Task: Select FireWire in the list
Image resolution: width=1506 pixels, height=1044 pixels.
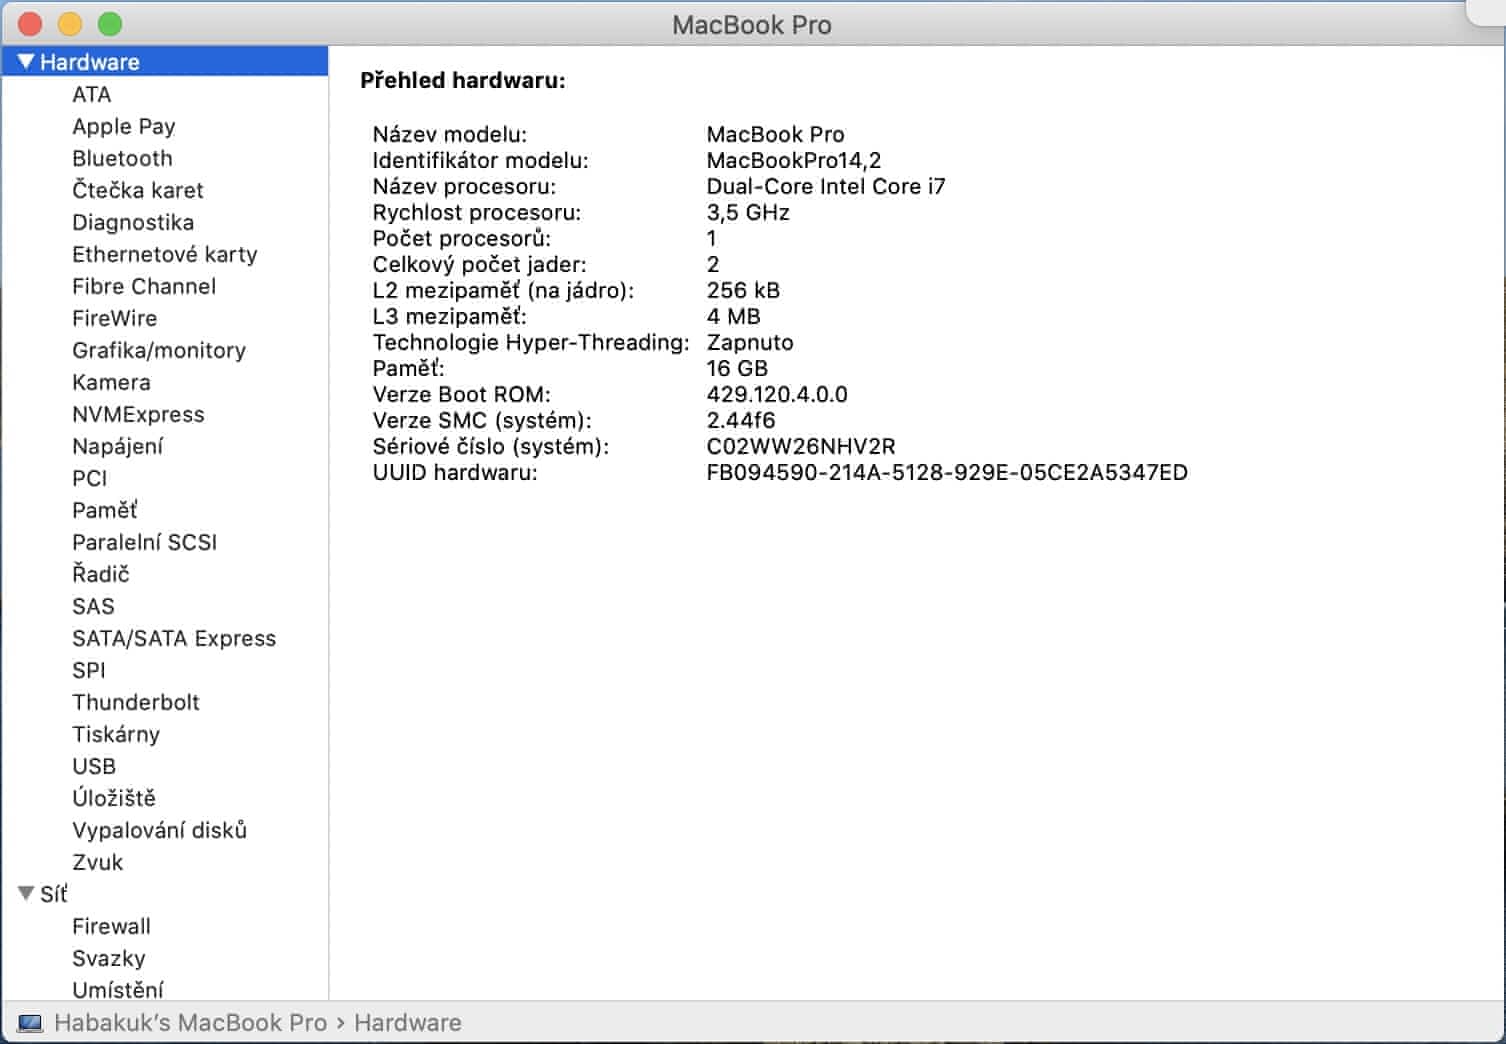Action: pyautogui.click(x=114, y=318)
